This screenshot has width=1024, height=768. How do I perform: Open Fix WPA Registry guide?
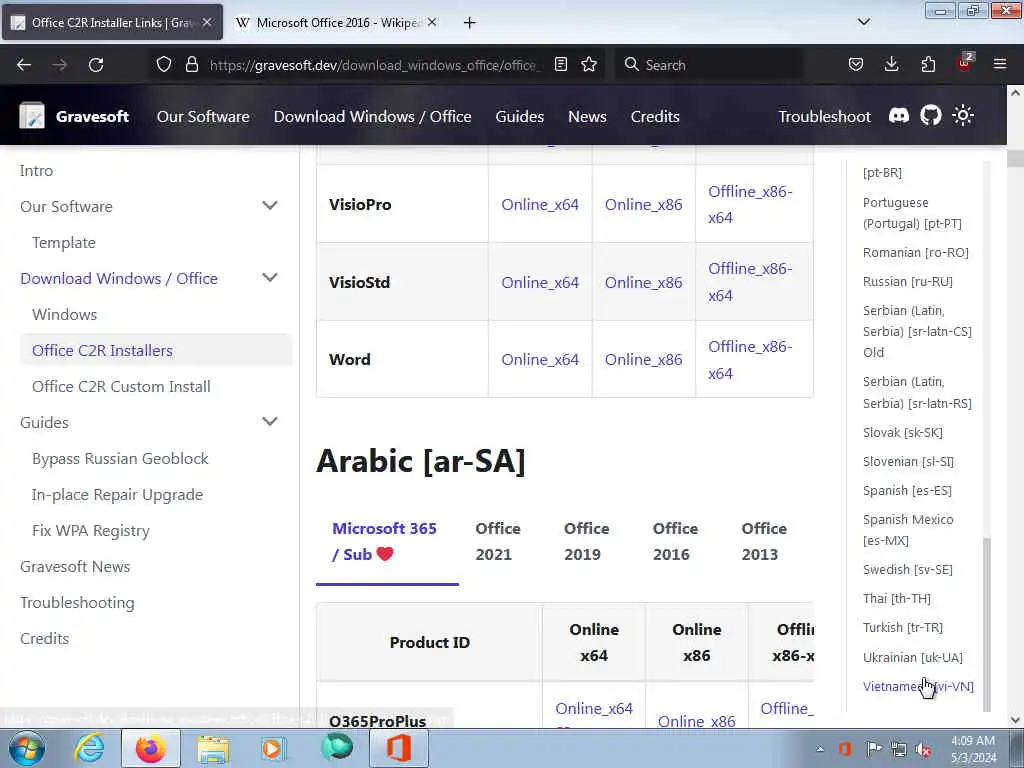coord(91,530)
